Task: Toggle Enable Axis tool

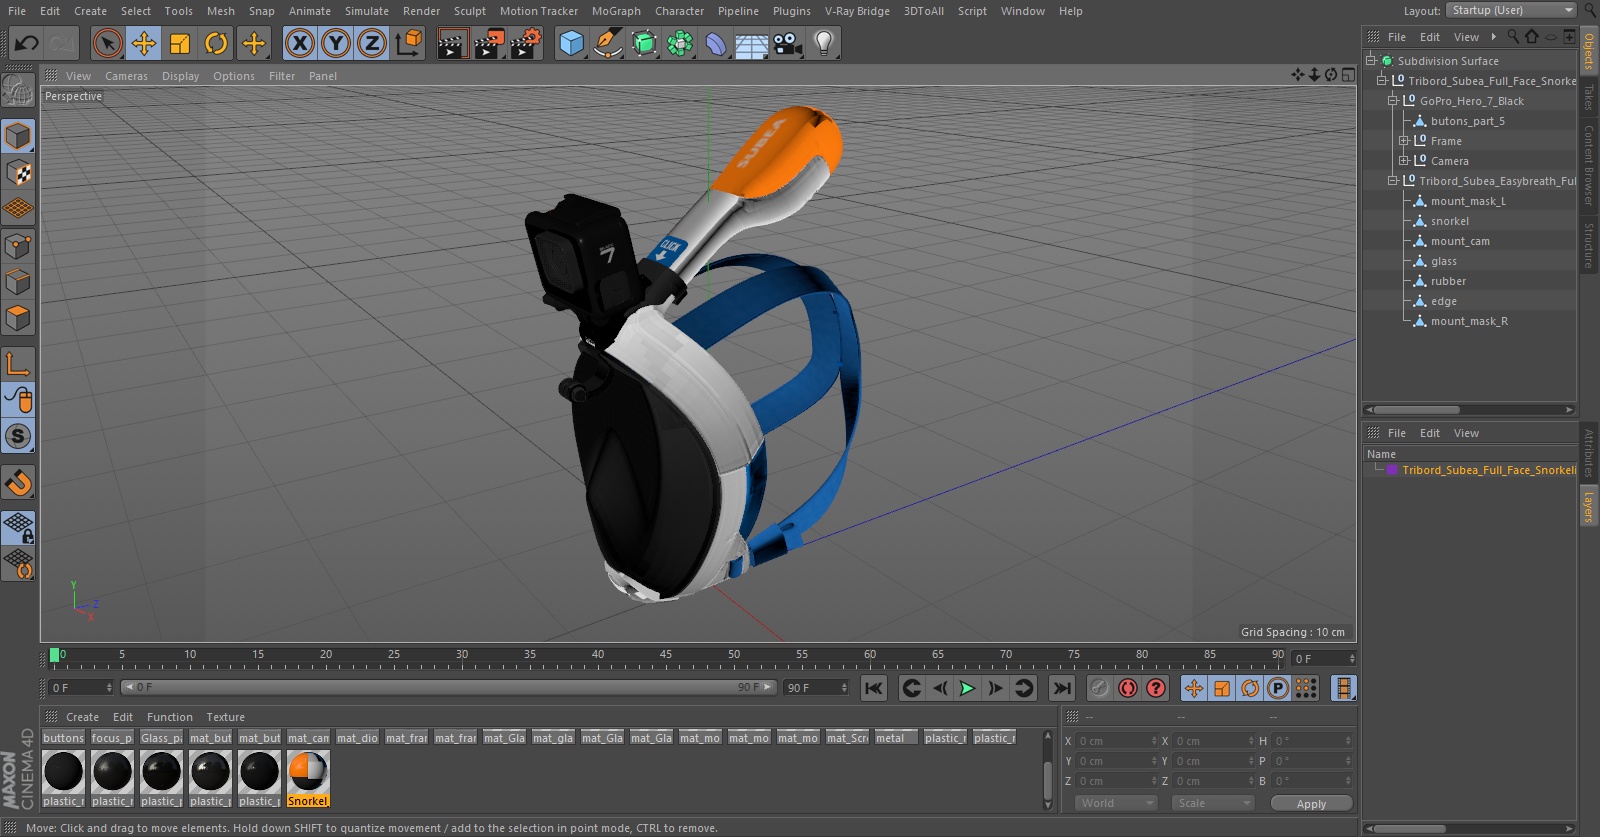Action: coord(19,363)
